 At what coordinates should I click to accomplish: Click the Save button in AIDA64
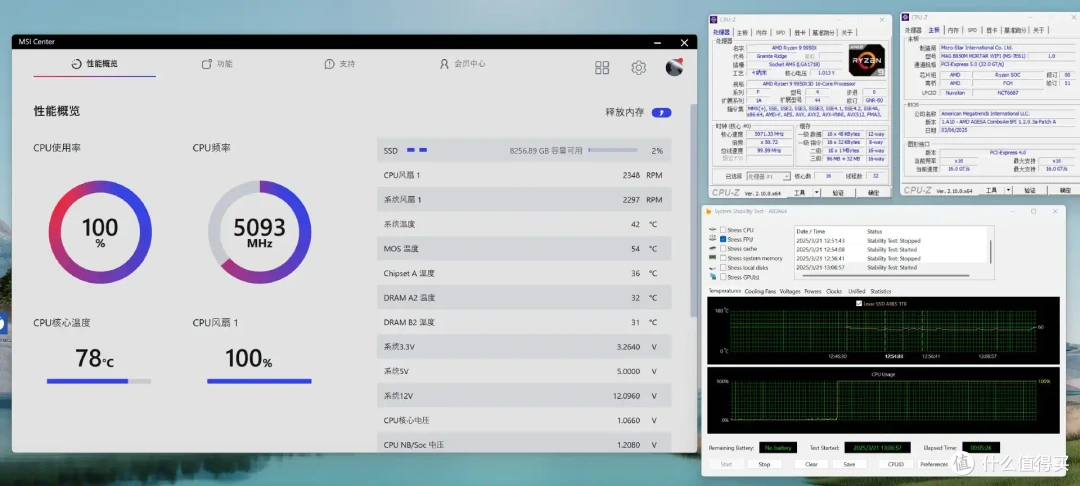coord(849,464)
